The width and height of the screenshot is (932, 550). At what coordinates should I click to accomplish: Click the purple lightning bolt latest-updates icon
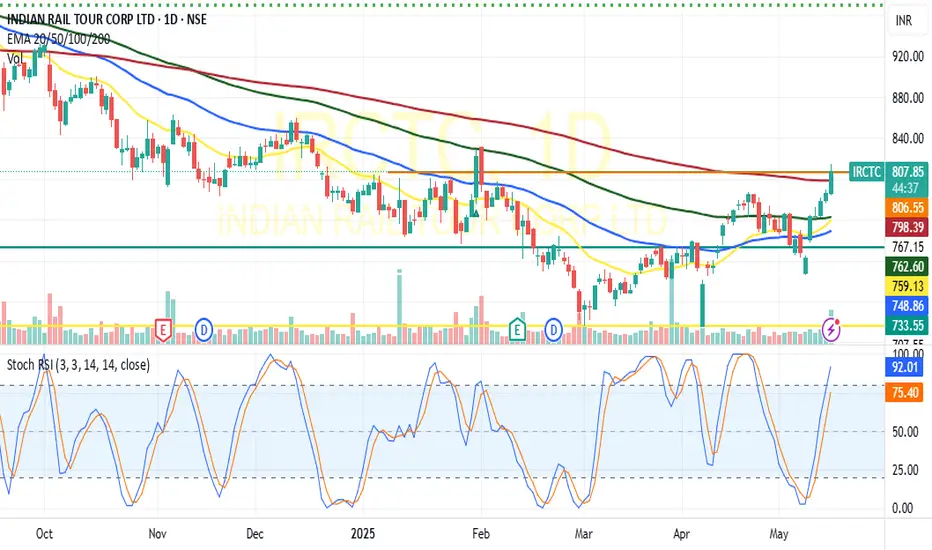pyautogui.click(x=831, y=329)
